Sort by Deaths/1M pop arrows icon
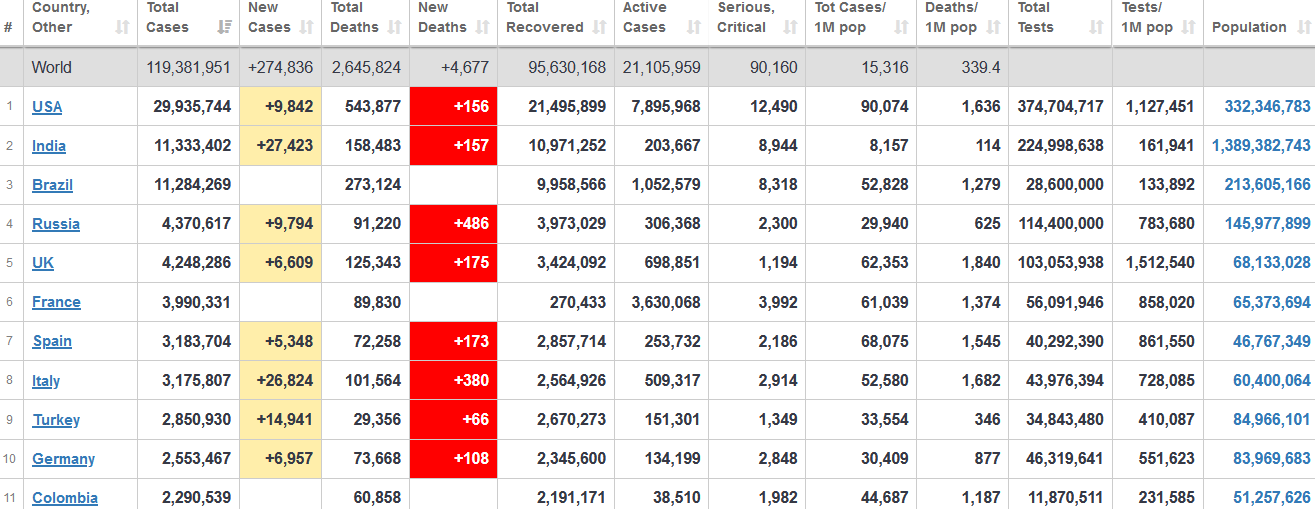The height and width of the screenshot is (509, 1315). (x=993, y=27)
